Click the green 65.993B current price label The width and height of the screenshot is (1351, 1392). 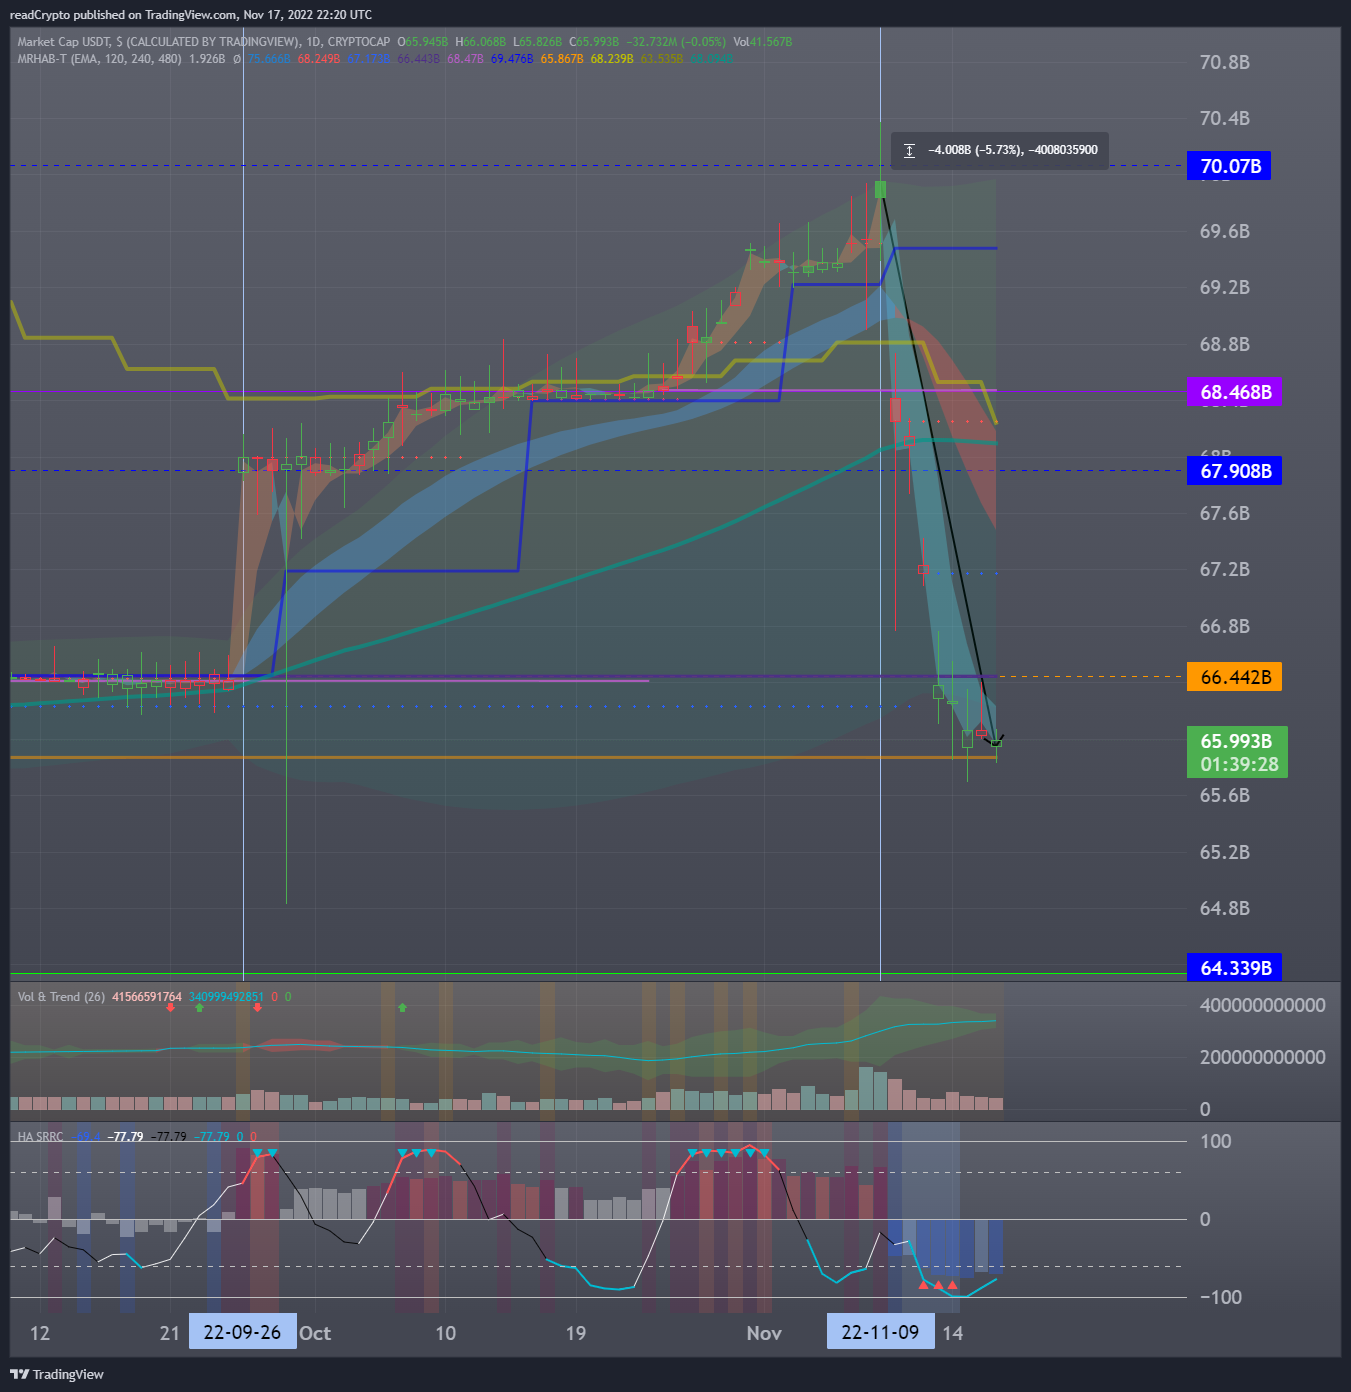click(x=1237, y=752)
